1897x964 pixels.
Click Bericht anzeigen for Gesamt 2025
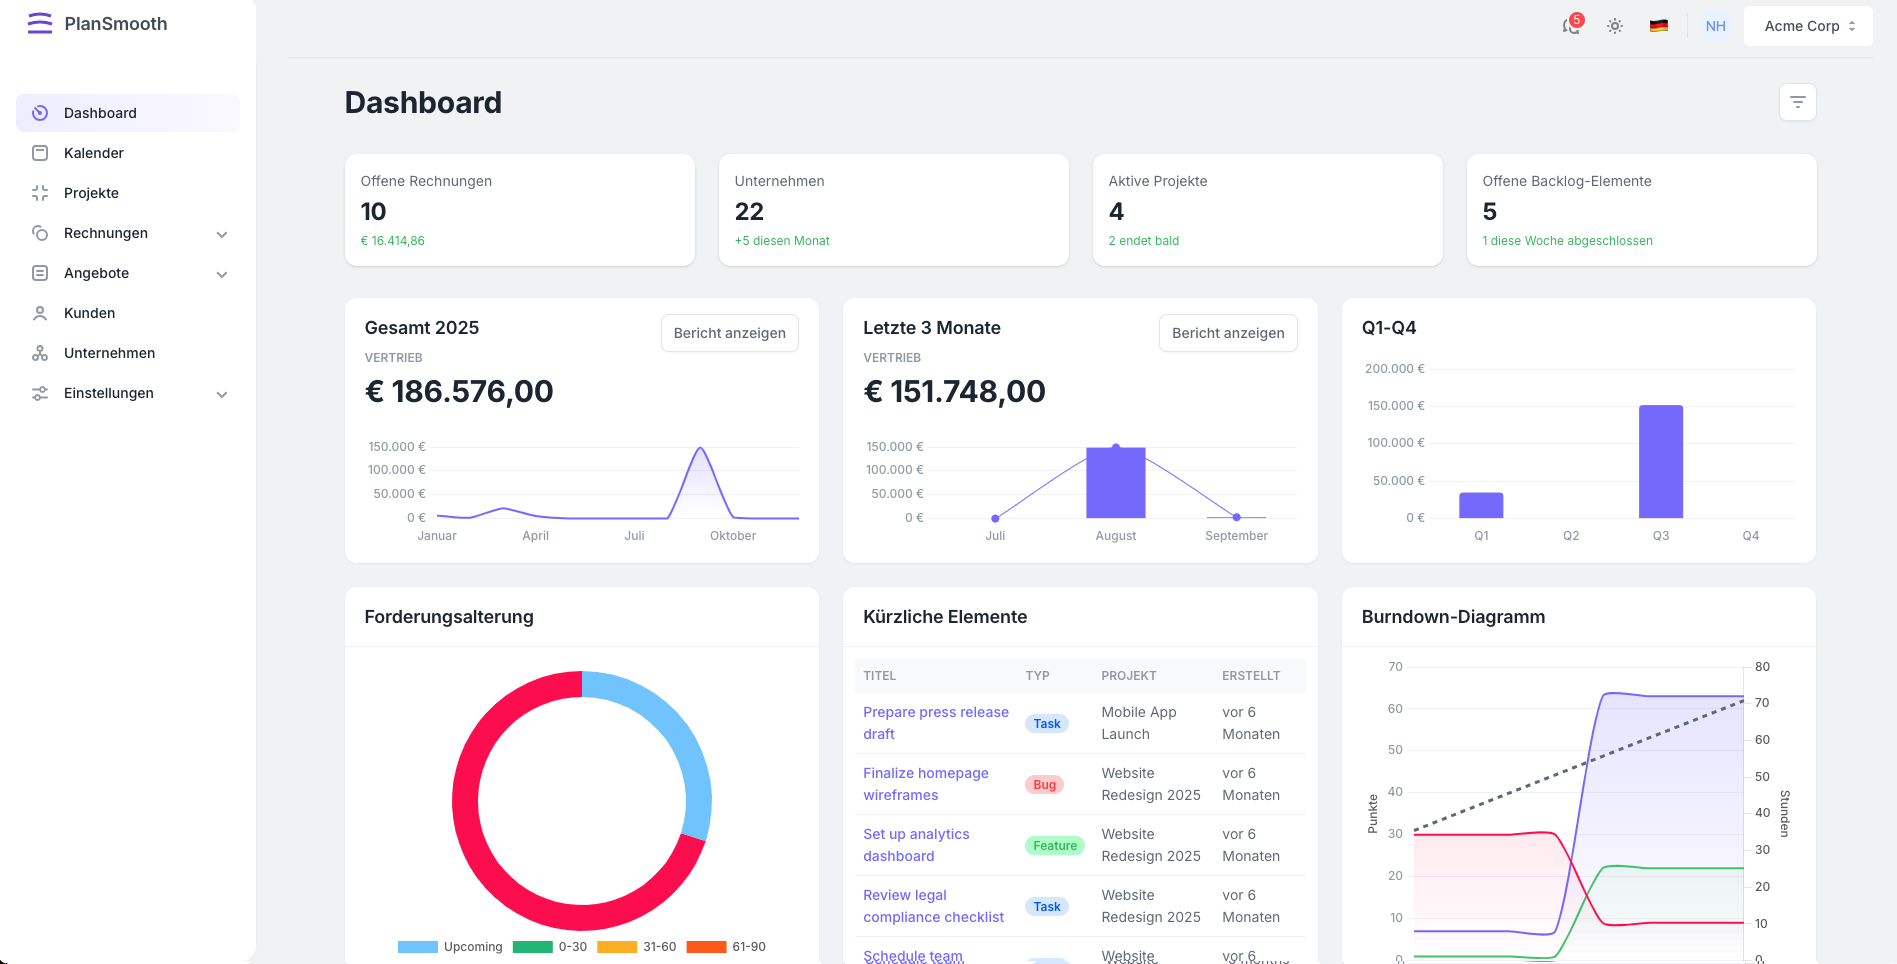(729, 333)
